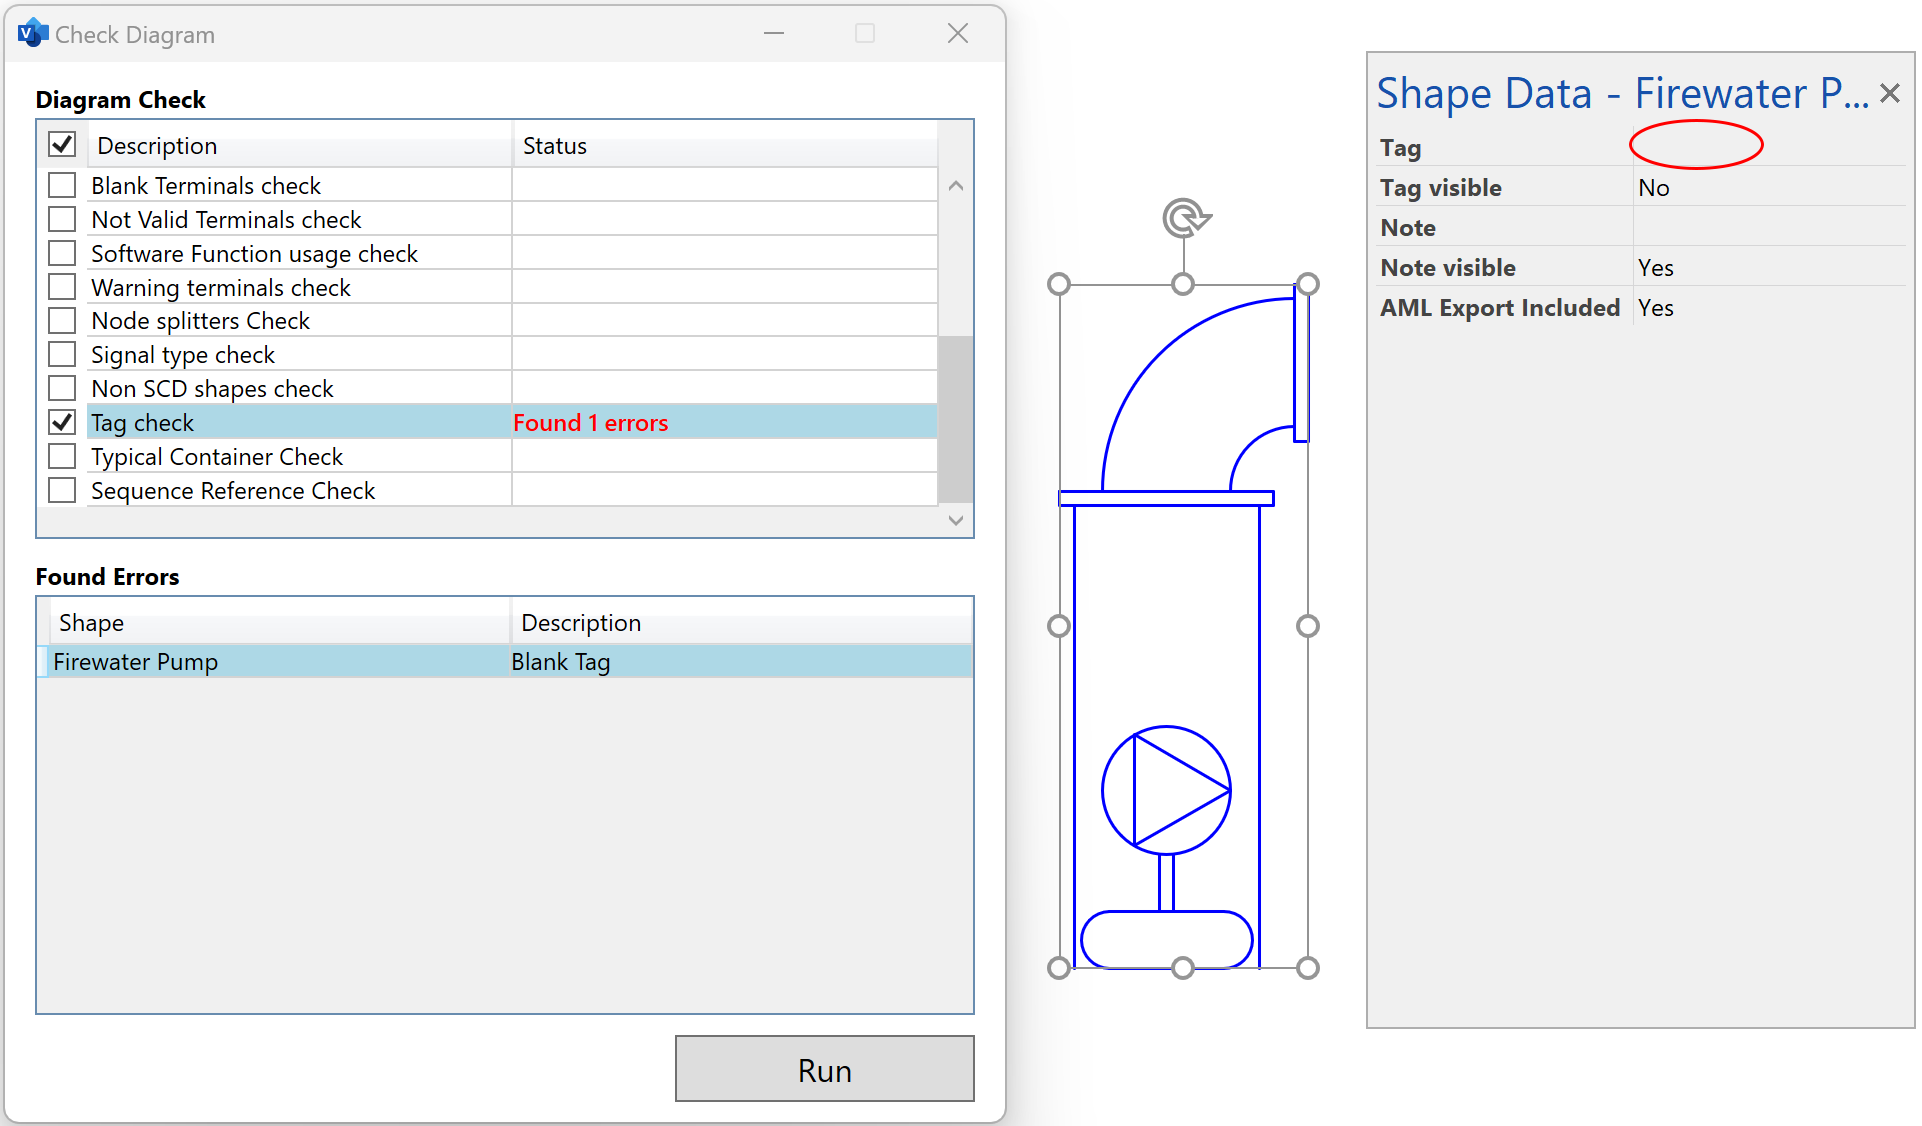Click the Note visible value 'Yes'
This screenshot has width=1922, height=1126.
click(1655, 268)
